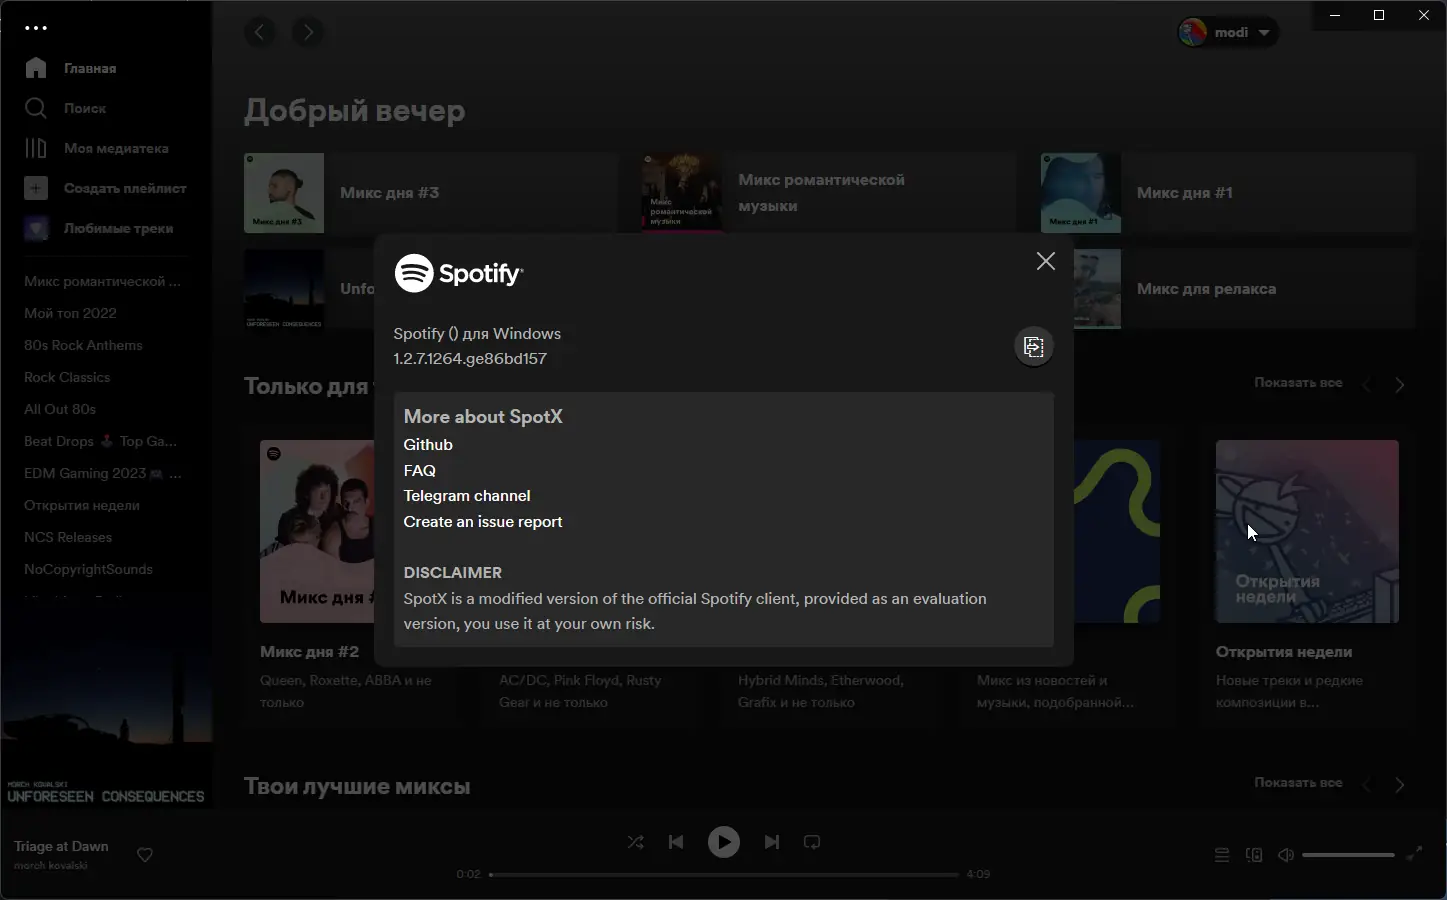Viewport: 1447px width, 900px height.
Task: Click Показать все for Твои лучшие миксы
Action: click(x=1298, y=783)
